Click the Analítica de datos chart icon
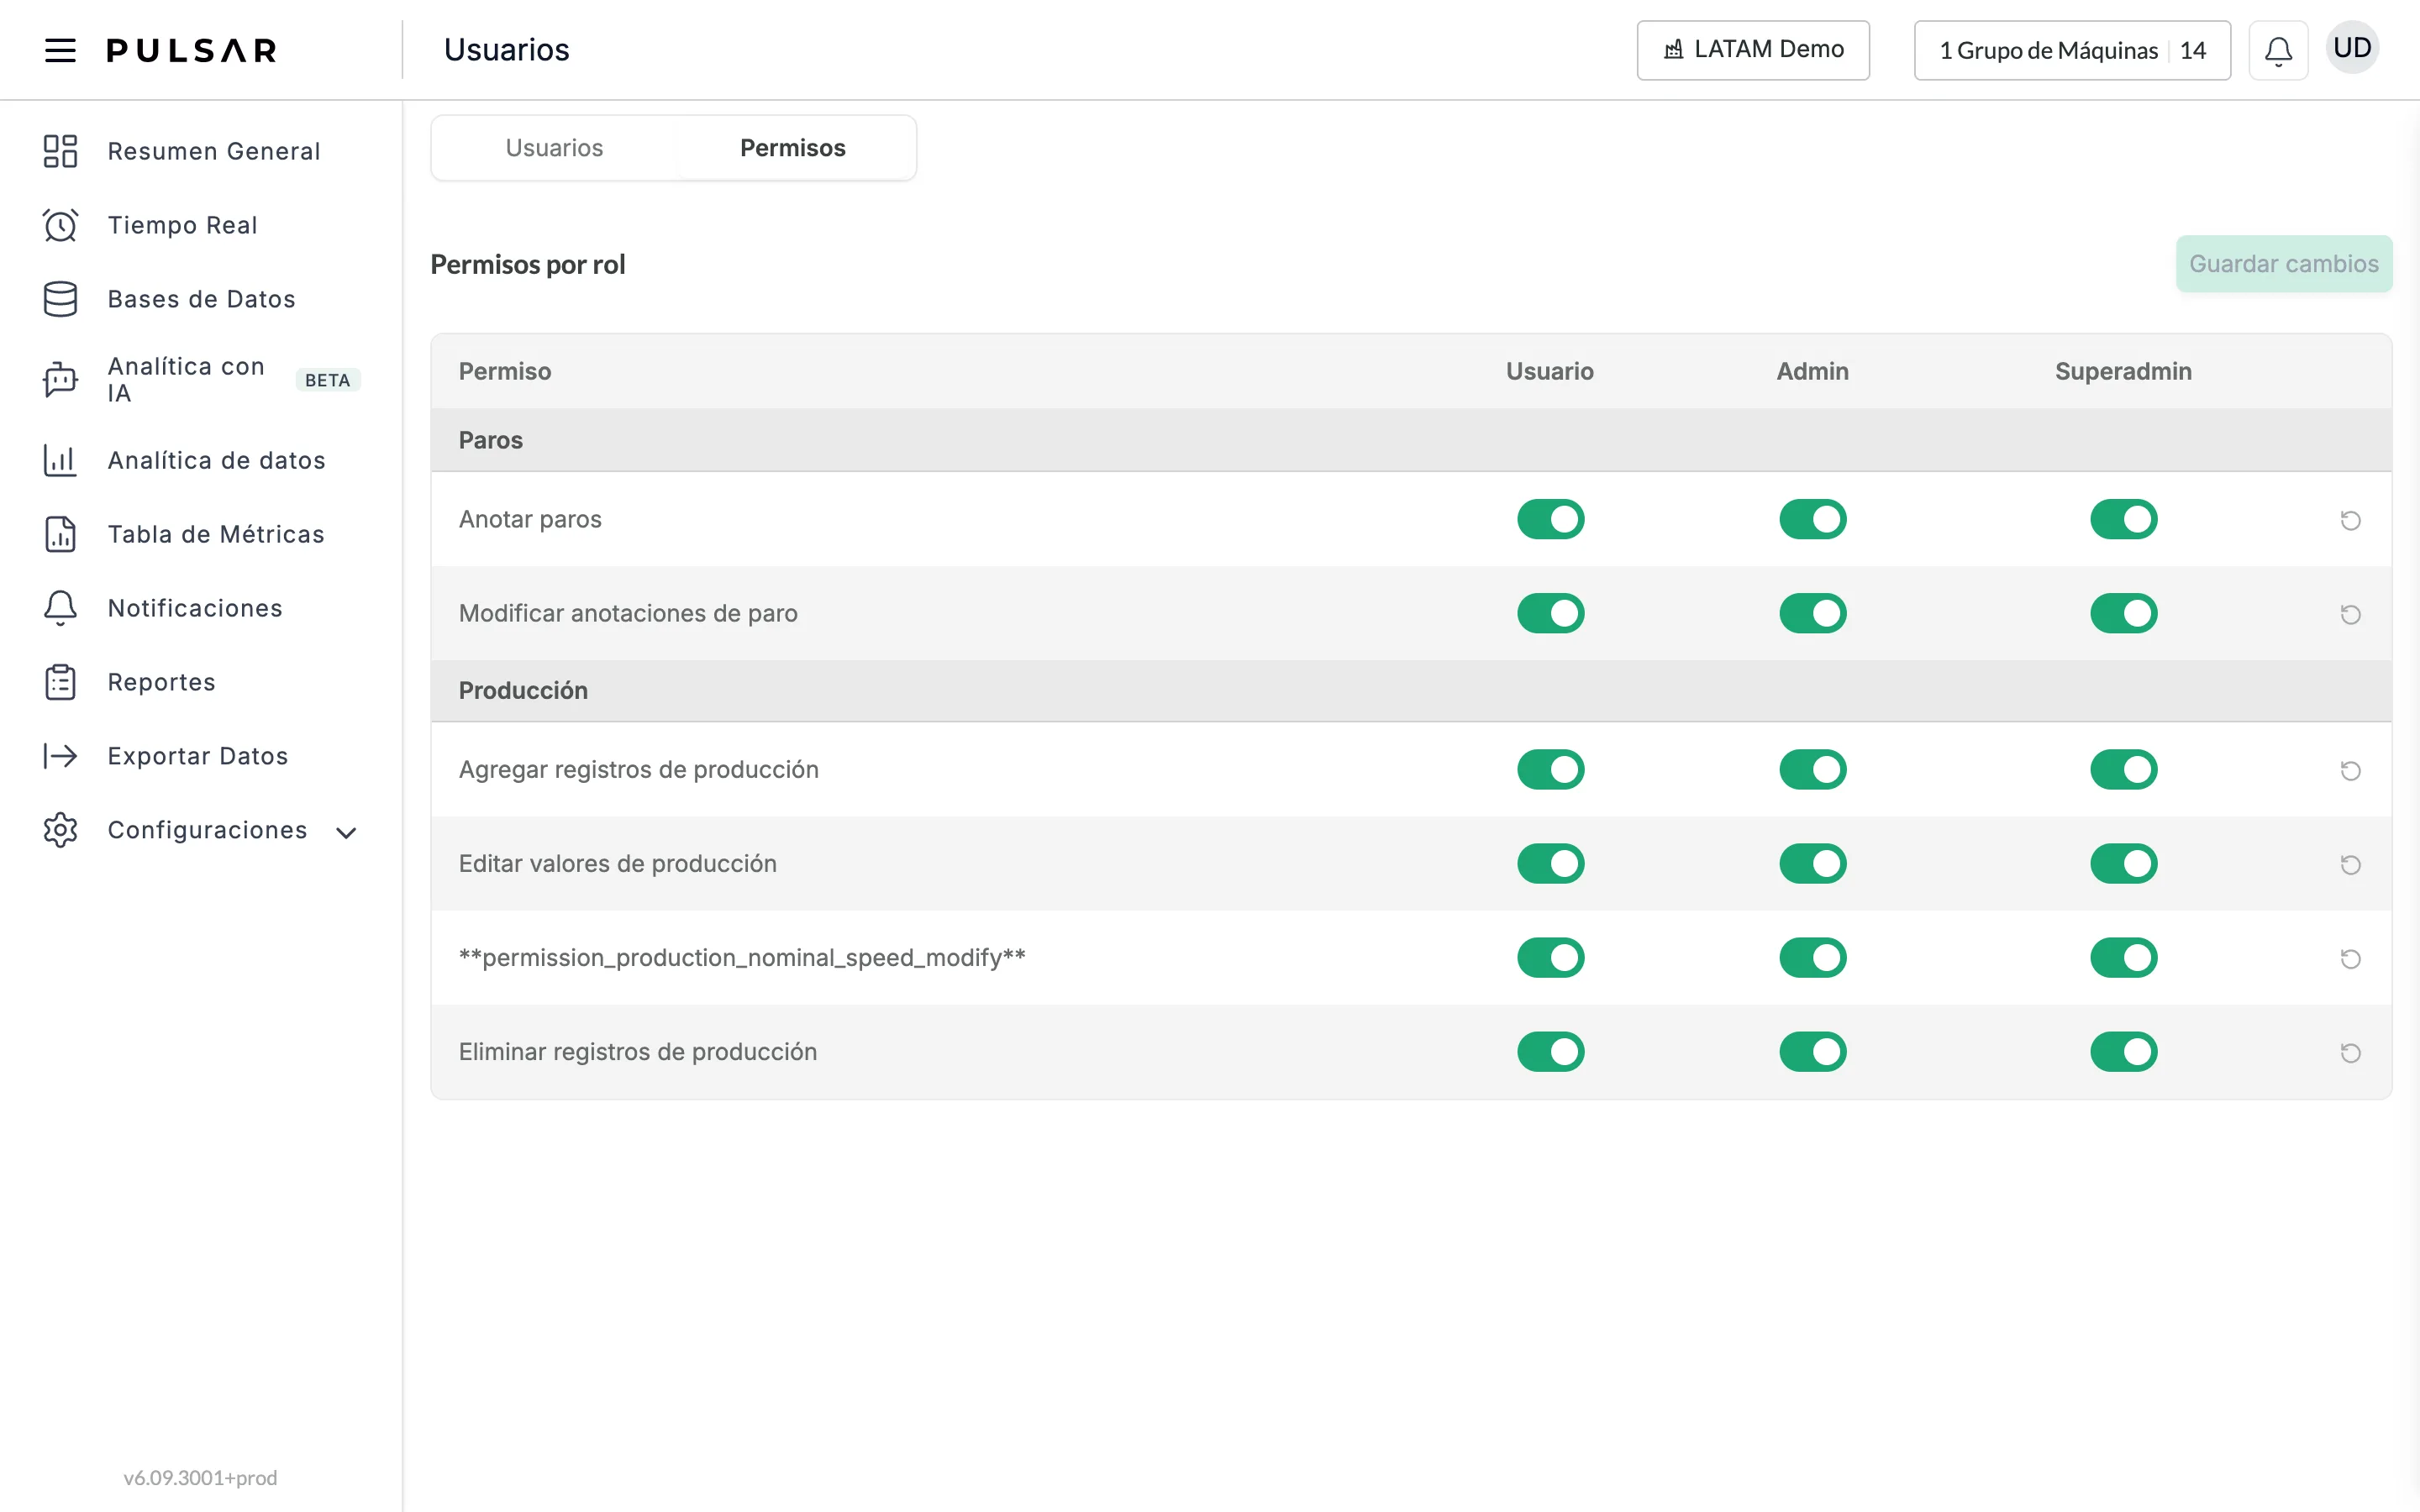 coord(60,460)
